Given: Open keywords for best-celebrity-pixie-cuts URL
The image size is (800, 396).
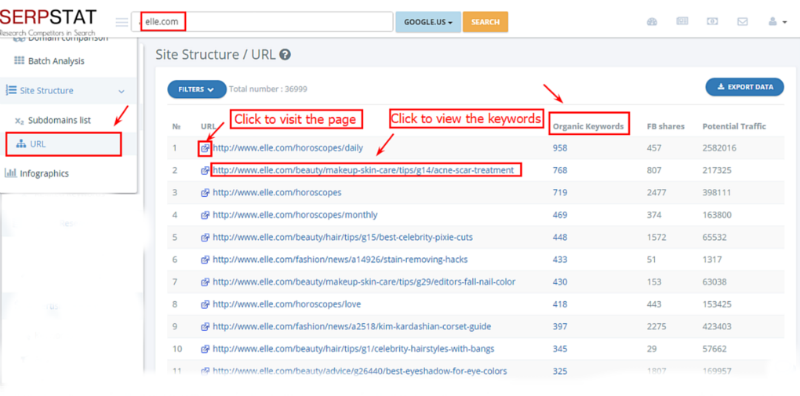Looking at the screenshot, I should point(343,237).
